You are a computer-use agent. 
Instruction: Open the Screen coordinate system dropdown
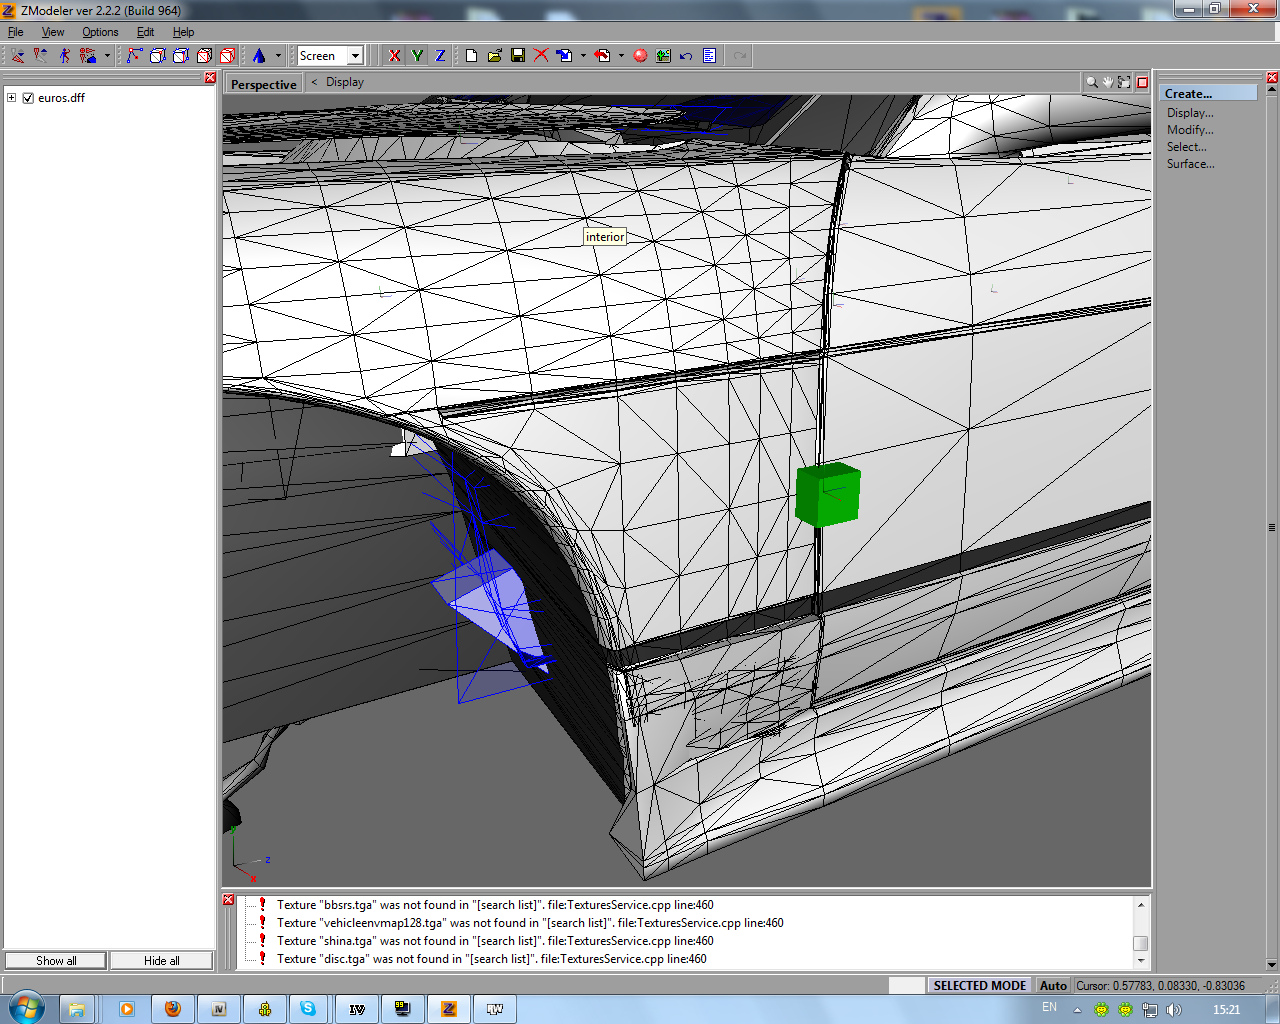(355, 56)
